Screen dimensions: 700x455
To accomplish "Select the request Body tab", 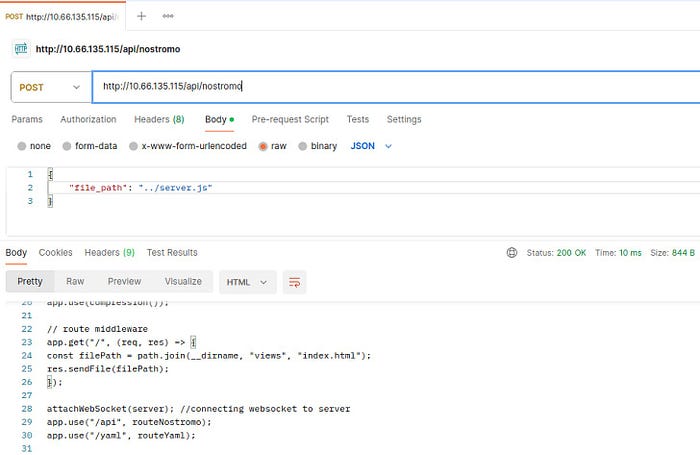I will pos(219,120).
